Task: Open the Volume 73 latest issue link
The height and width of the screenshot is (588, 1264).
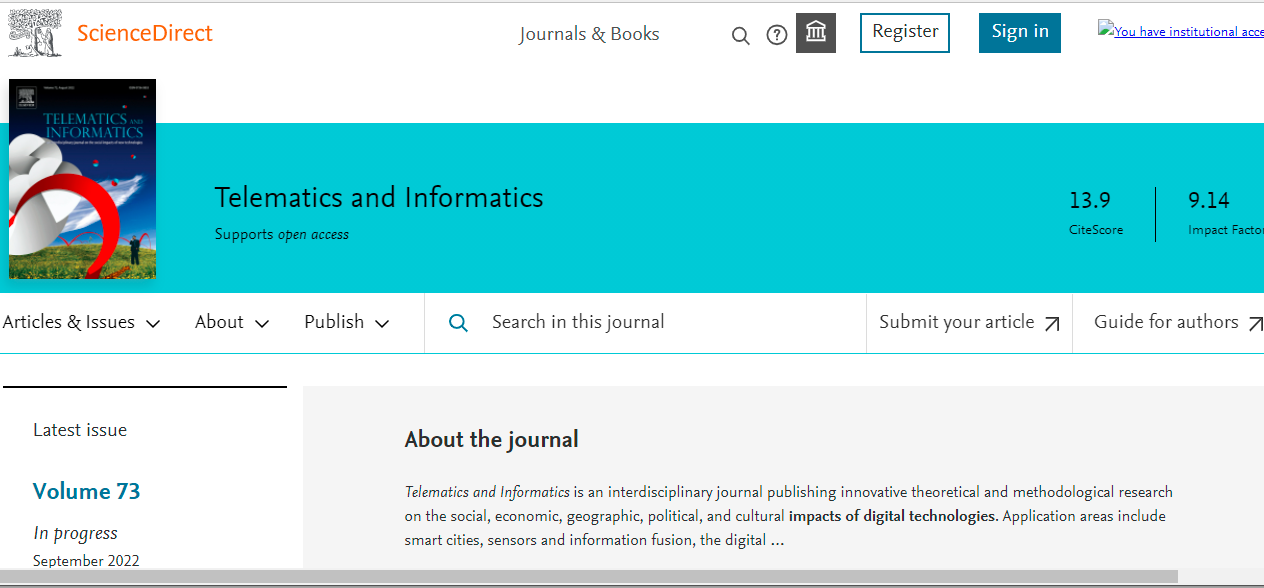Action: click(86, 491)
